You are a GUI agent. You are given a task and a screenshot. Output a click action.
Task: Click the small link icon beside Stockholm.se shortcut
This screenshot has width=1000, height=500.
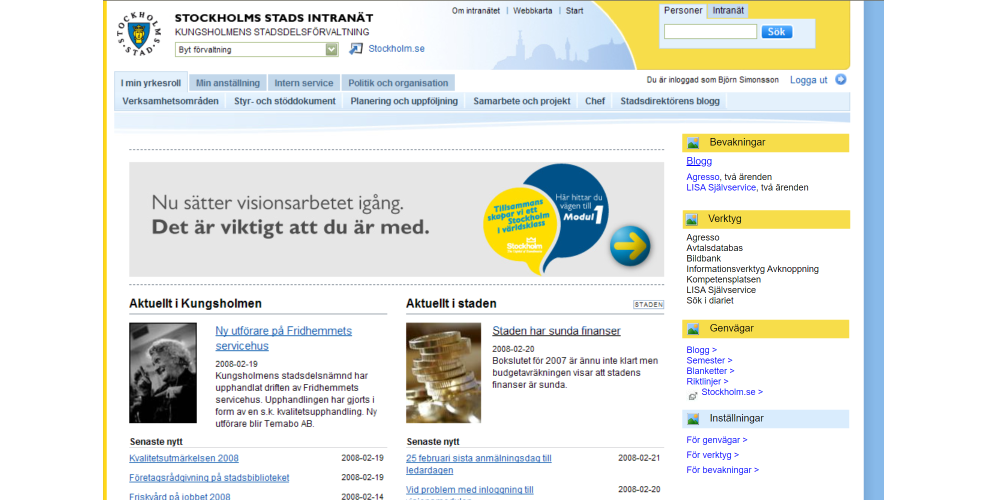(693, 396)
